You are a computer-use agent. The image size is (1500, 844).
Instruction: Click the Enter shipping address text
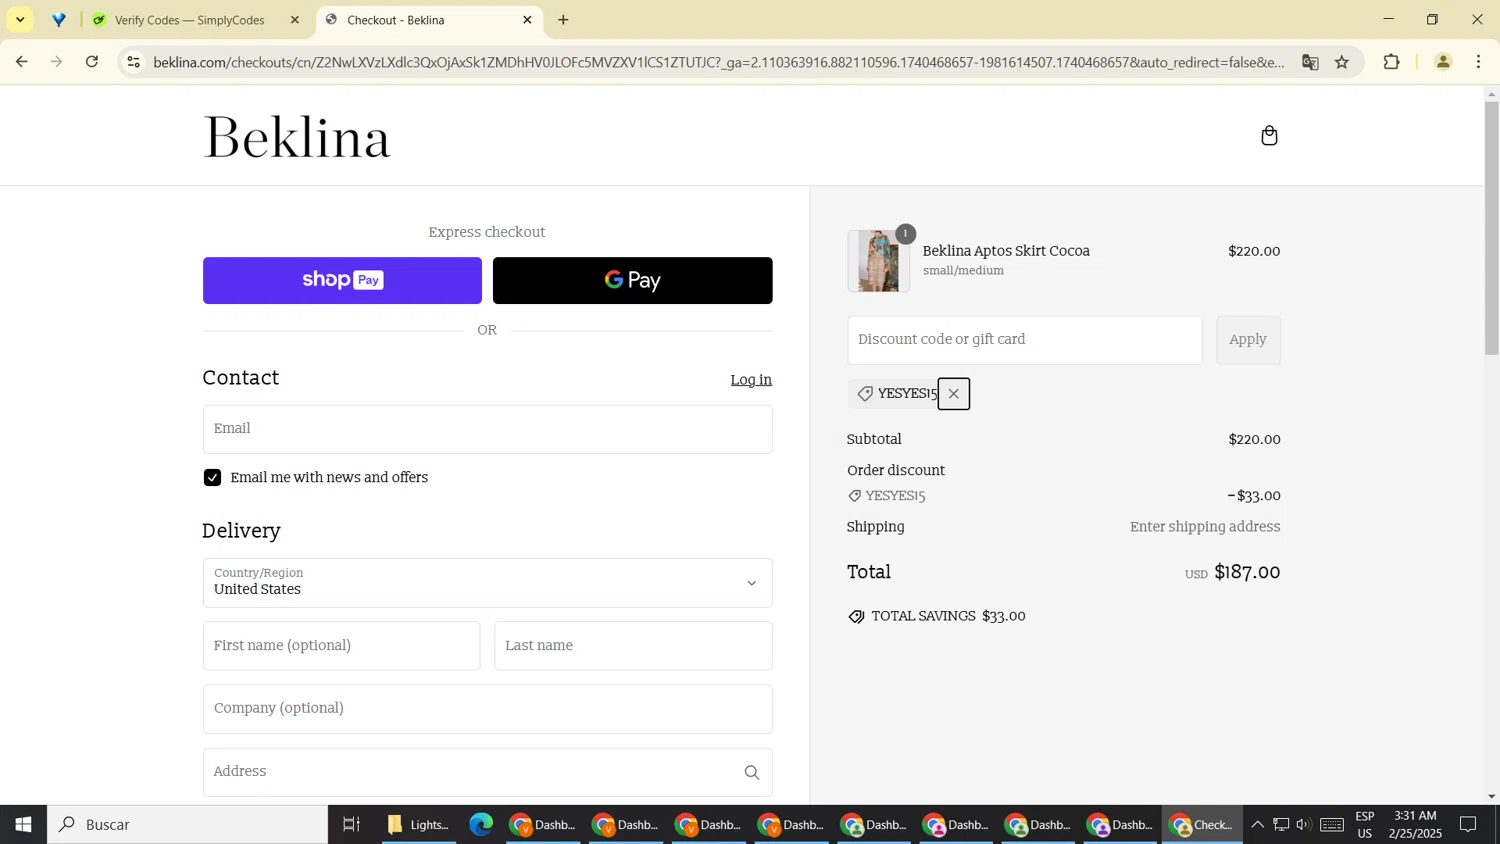1205,527
